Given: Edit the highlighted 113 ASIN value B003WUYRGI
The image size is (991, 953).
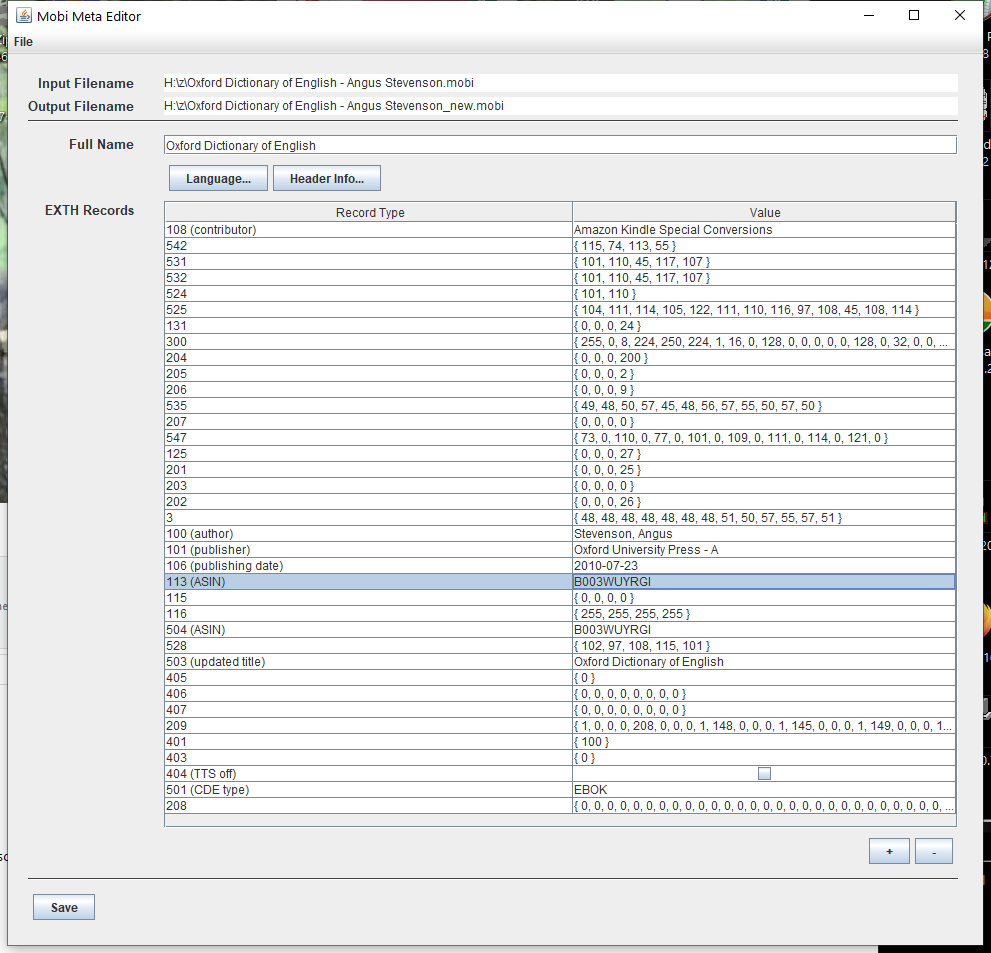Looking at the screenshot, I should pos(764,581).
